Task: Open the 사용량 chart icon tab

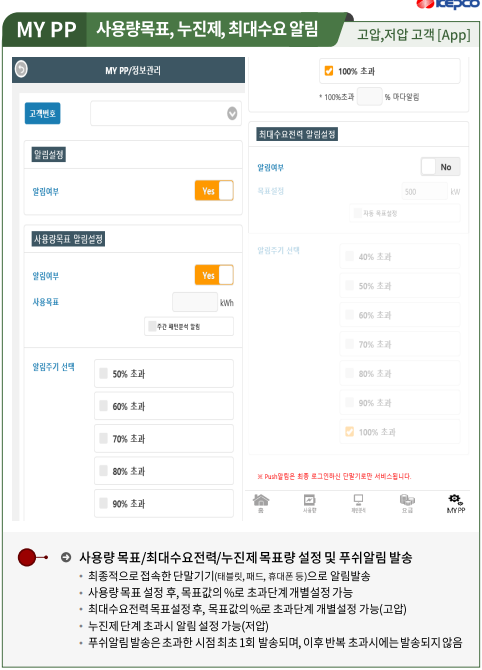Action: pos(309,503)
